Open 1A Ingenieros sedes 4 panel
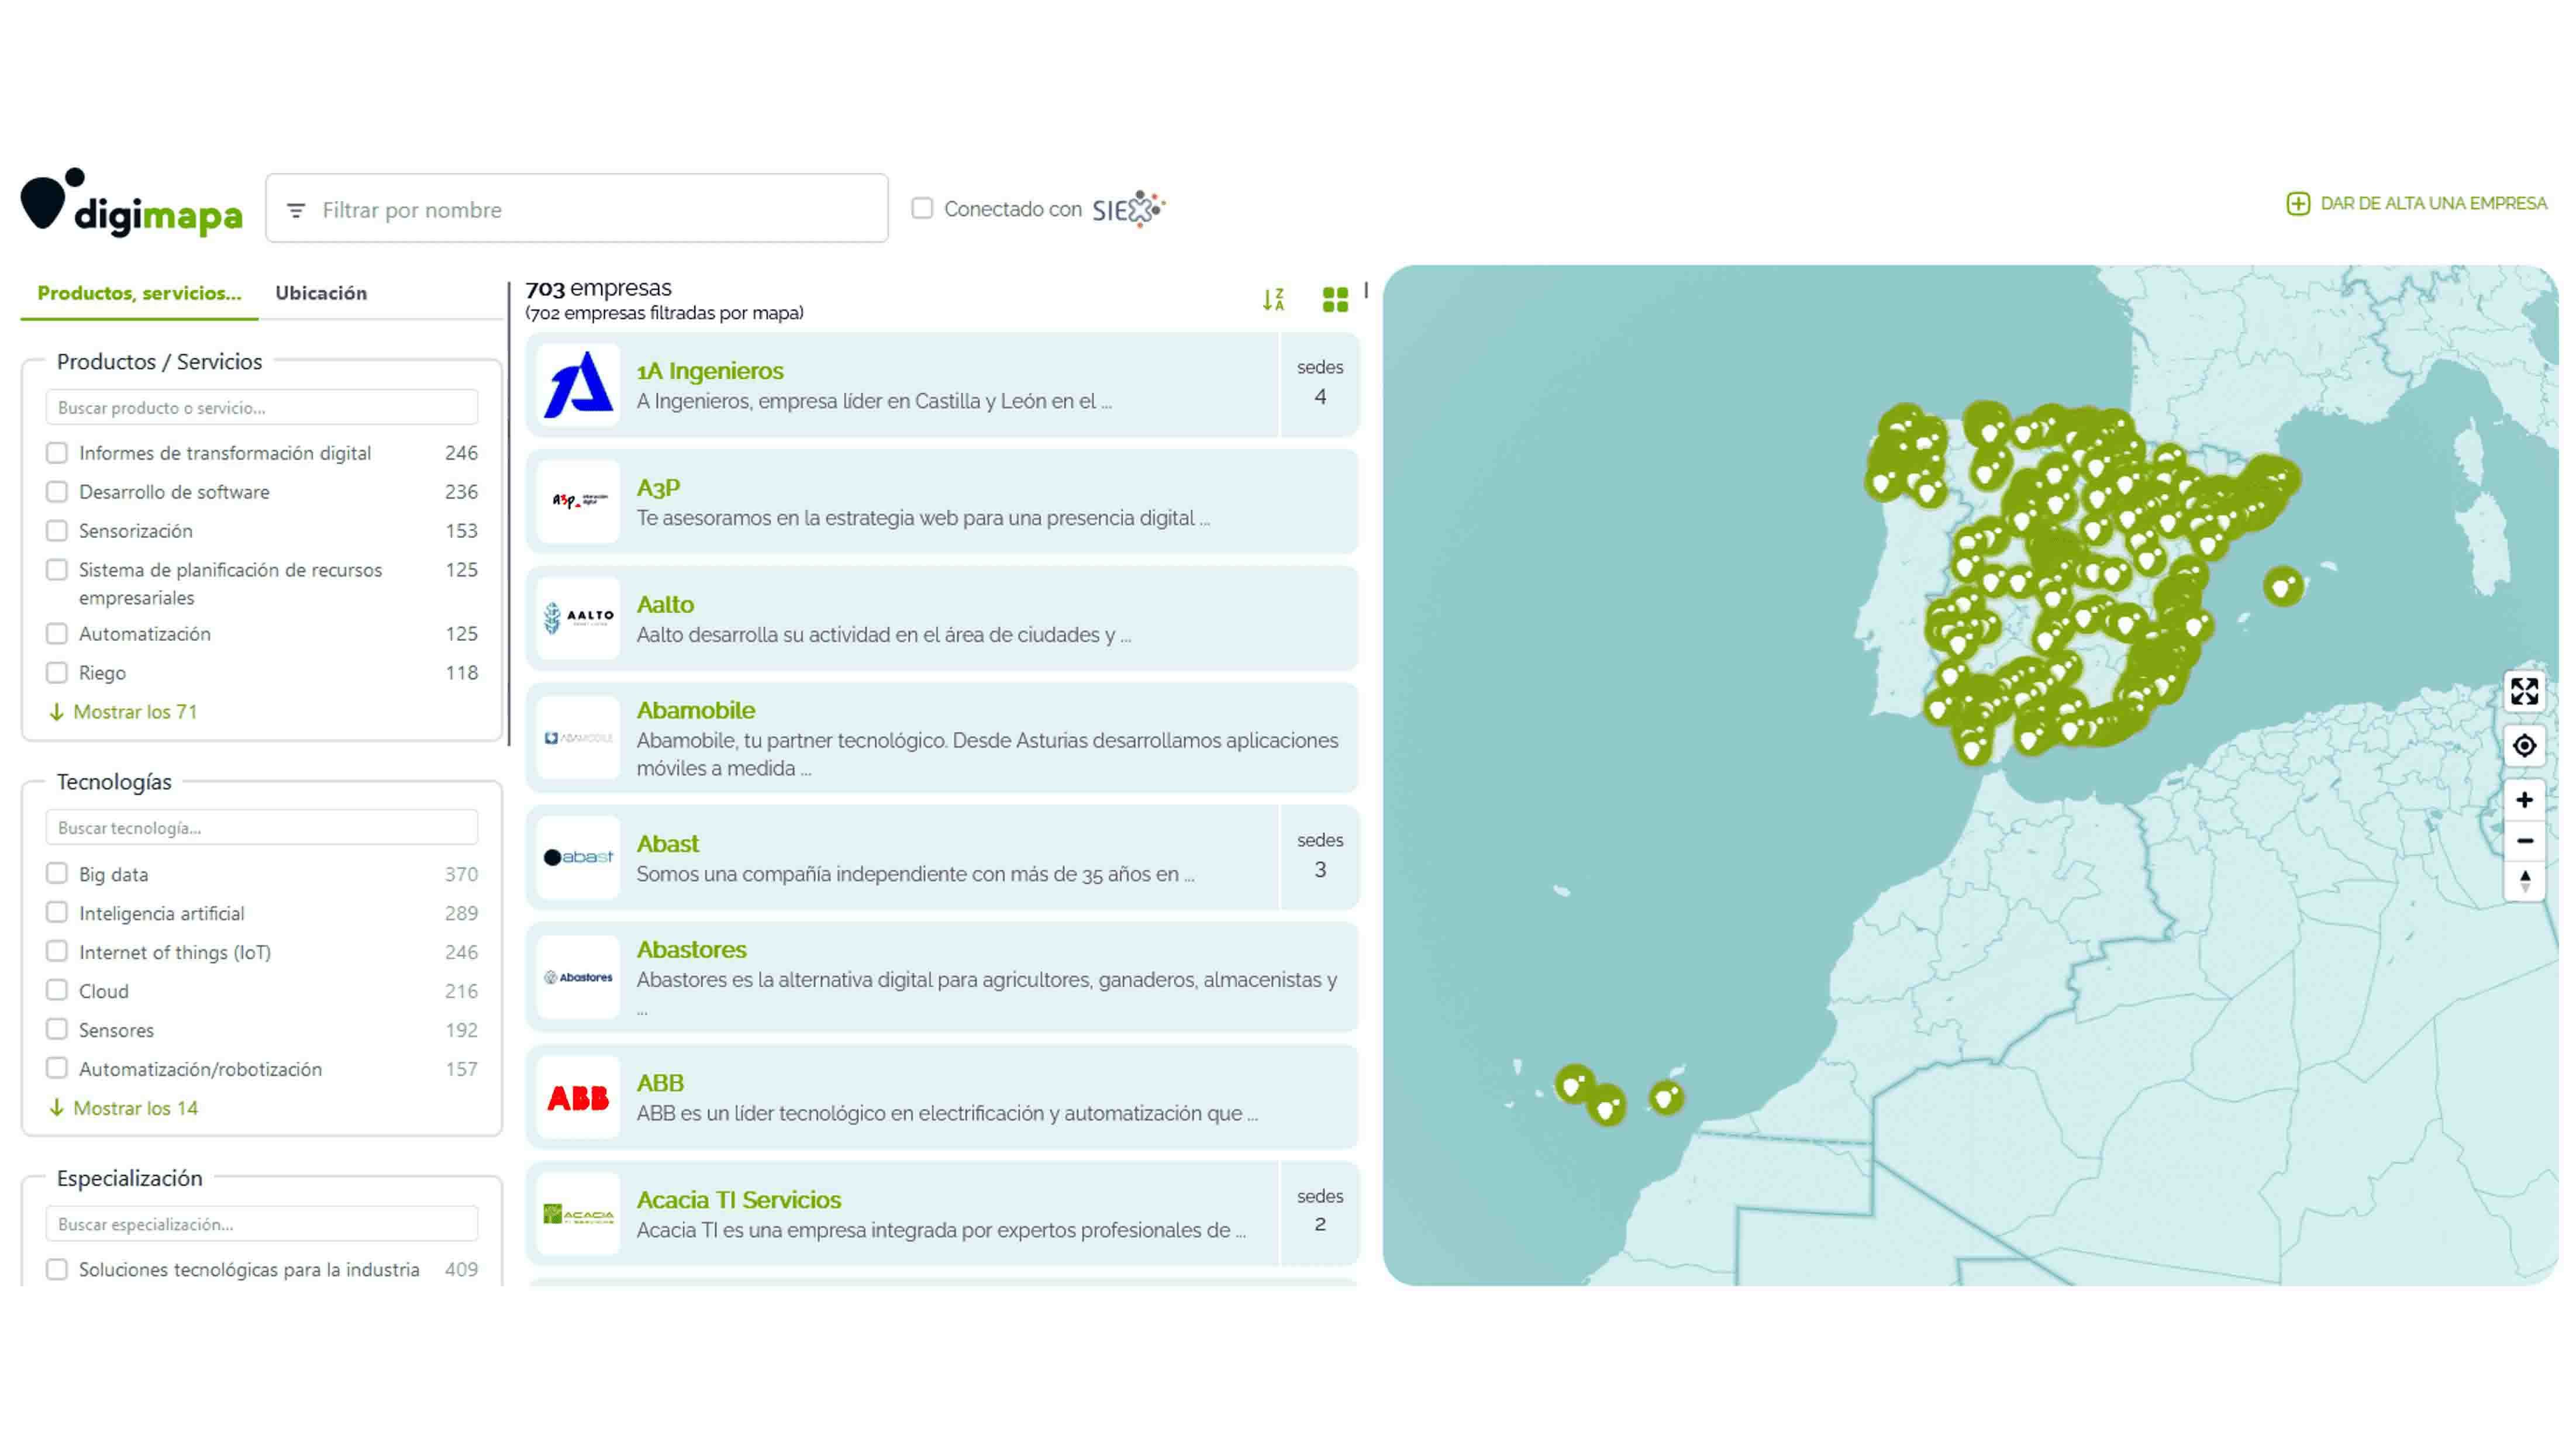Screen dimensions: 2576x1450 (1320, 384)
